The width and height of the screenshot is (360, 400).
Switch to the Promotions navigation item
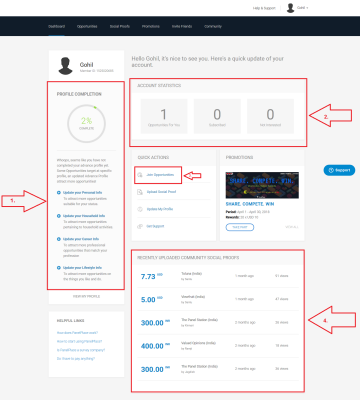[x=151, y=26]
